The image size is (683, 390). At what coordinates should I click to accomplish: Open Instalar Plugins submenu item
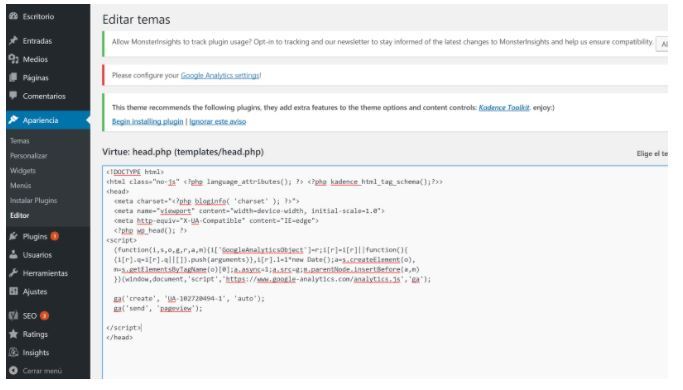(34, 200)
